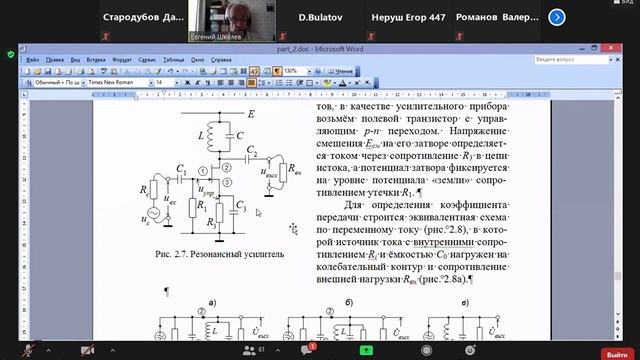Screen dimensions: 640x360
Task: Open the Окно menu
Action: point(197,60)
